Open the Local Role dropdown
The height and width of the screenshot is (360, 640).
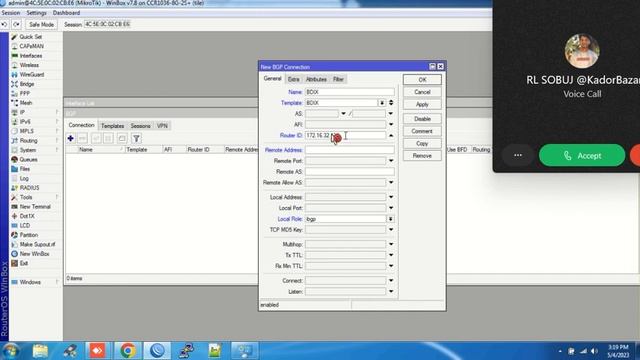(x=391, y=219)
